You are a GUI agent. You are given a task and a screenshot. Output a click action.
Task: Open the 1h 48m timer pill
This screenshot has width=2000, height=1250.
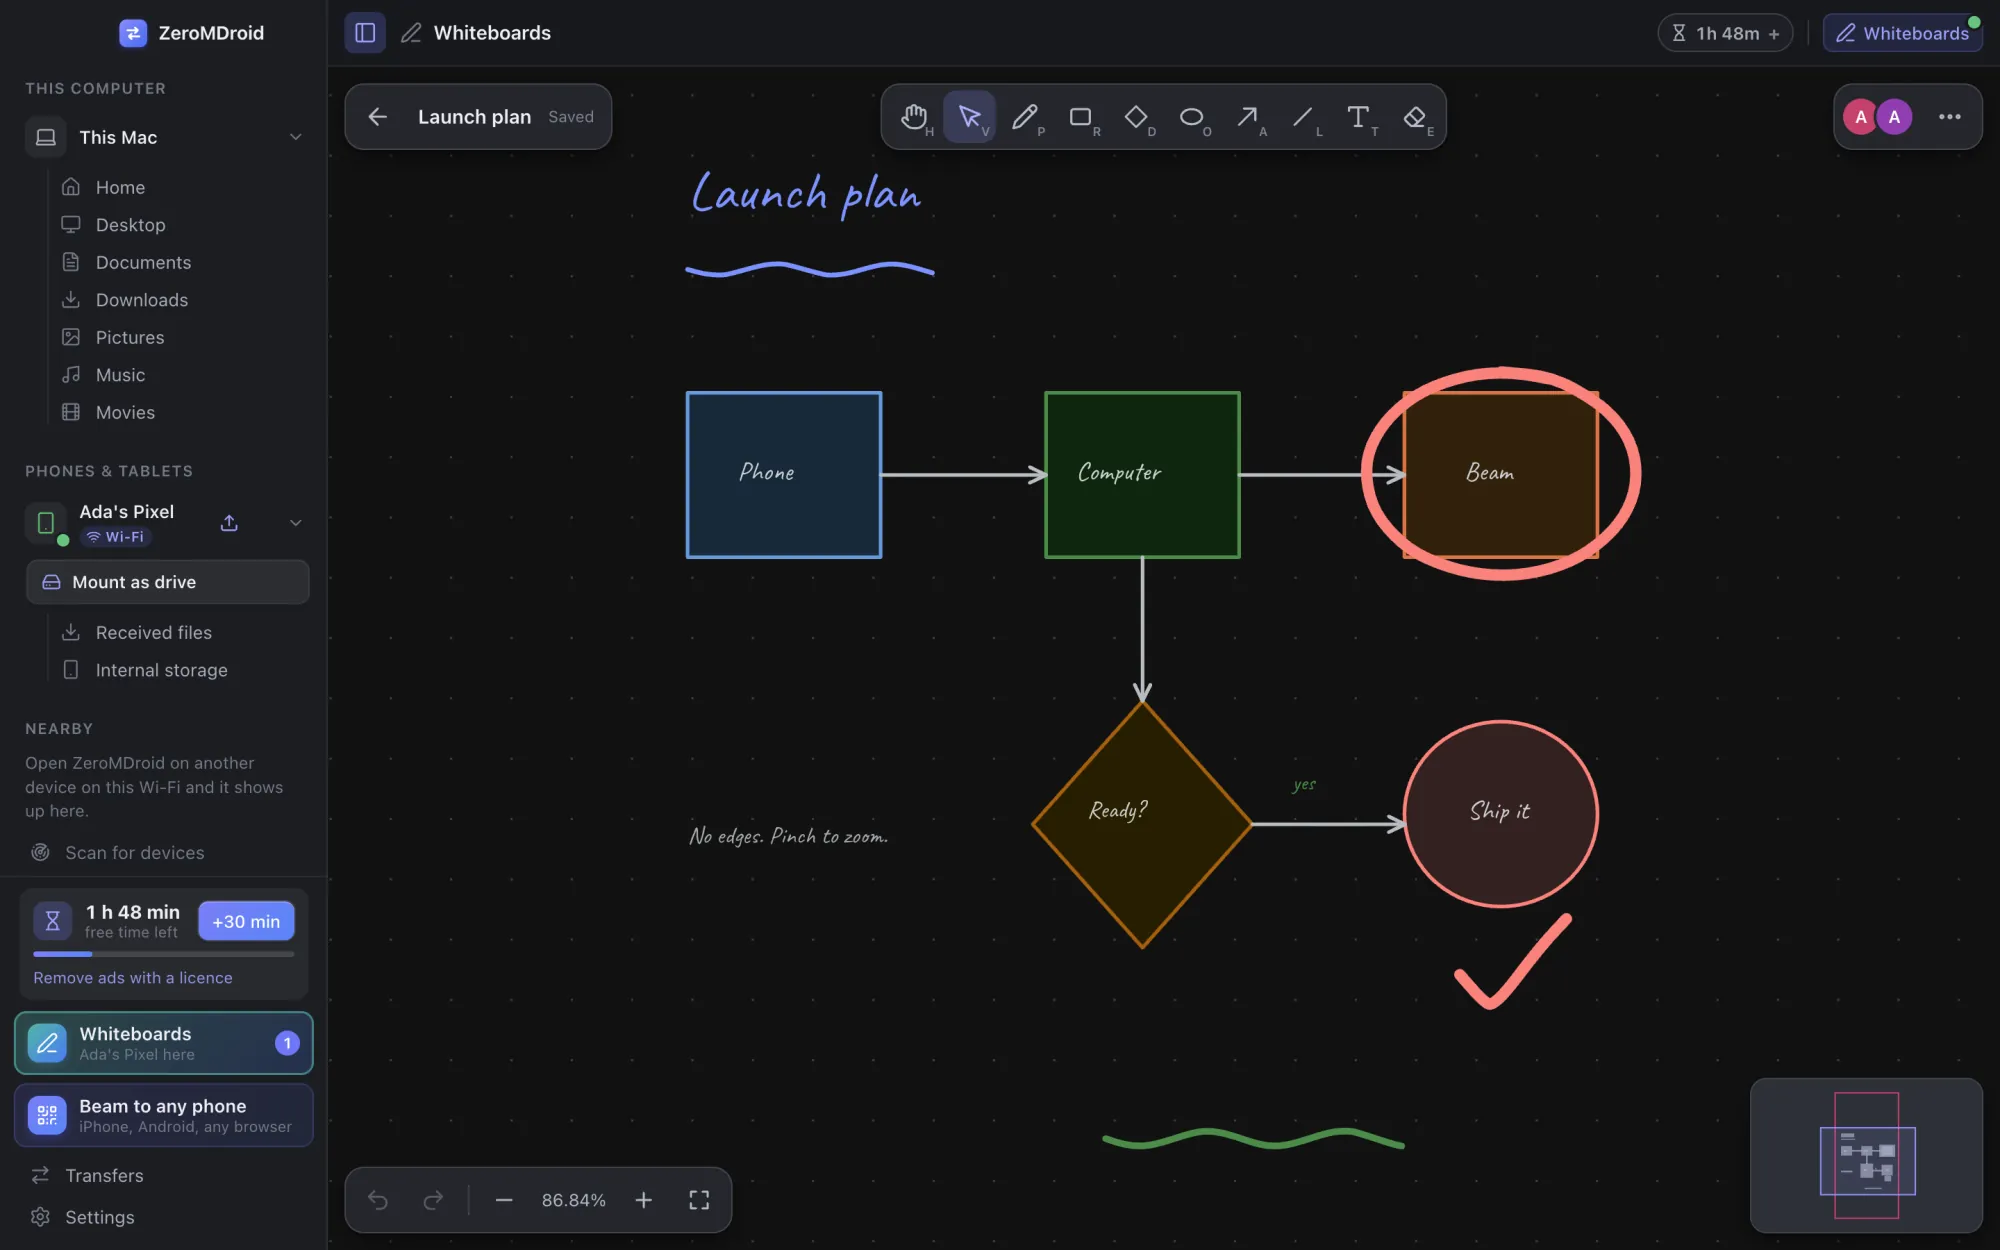[x=1726, y=33]
